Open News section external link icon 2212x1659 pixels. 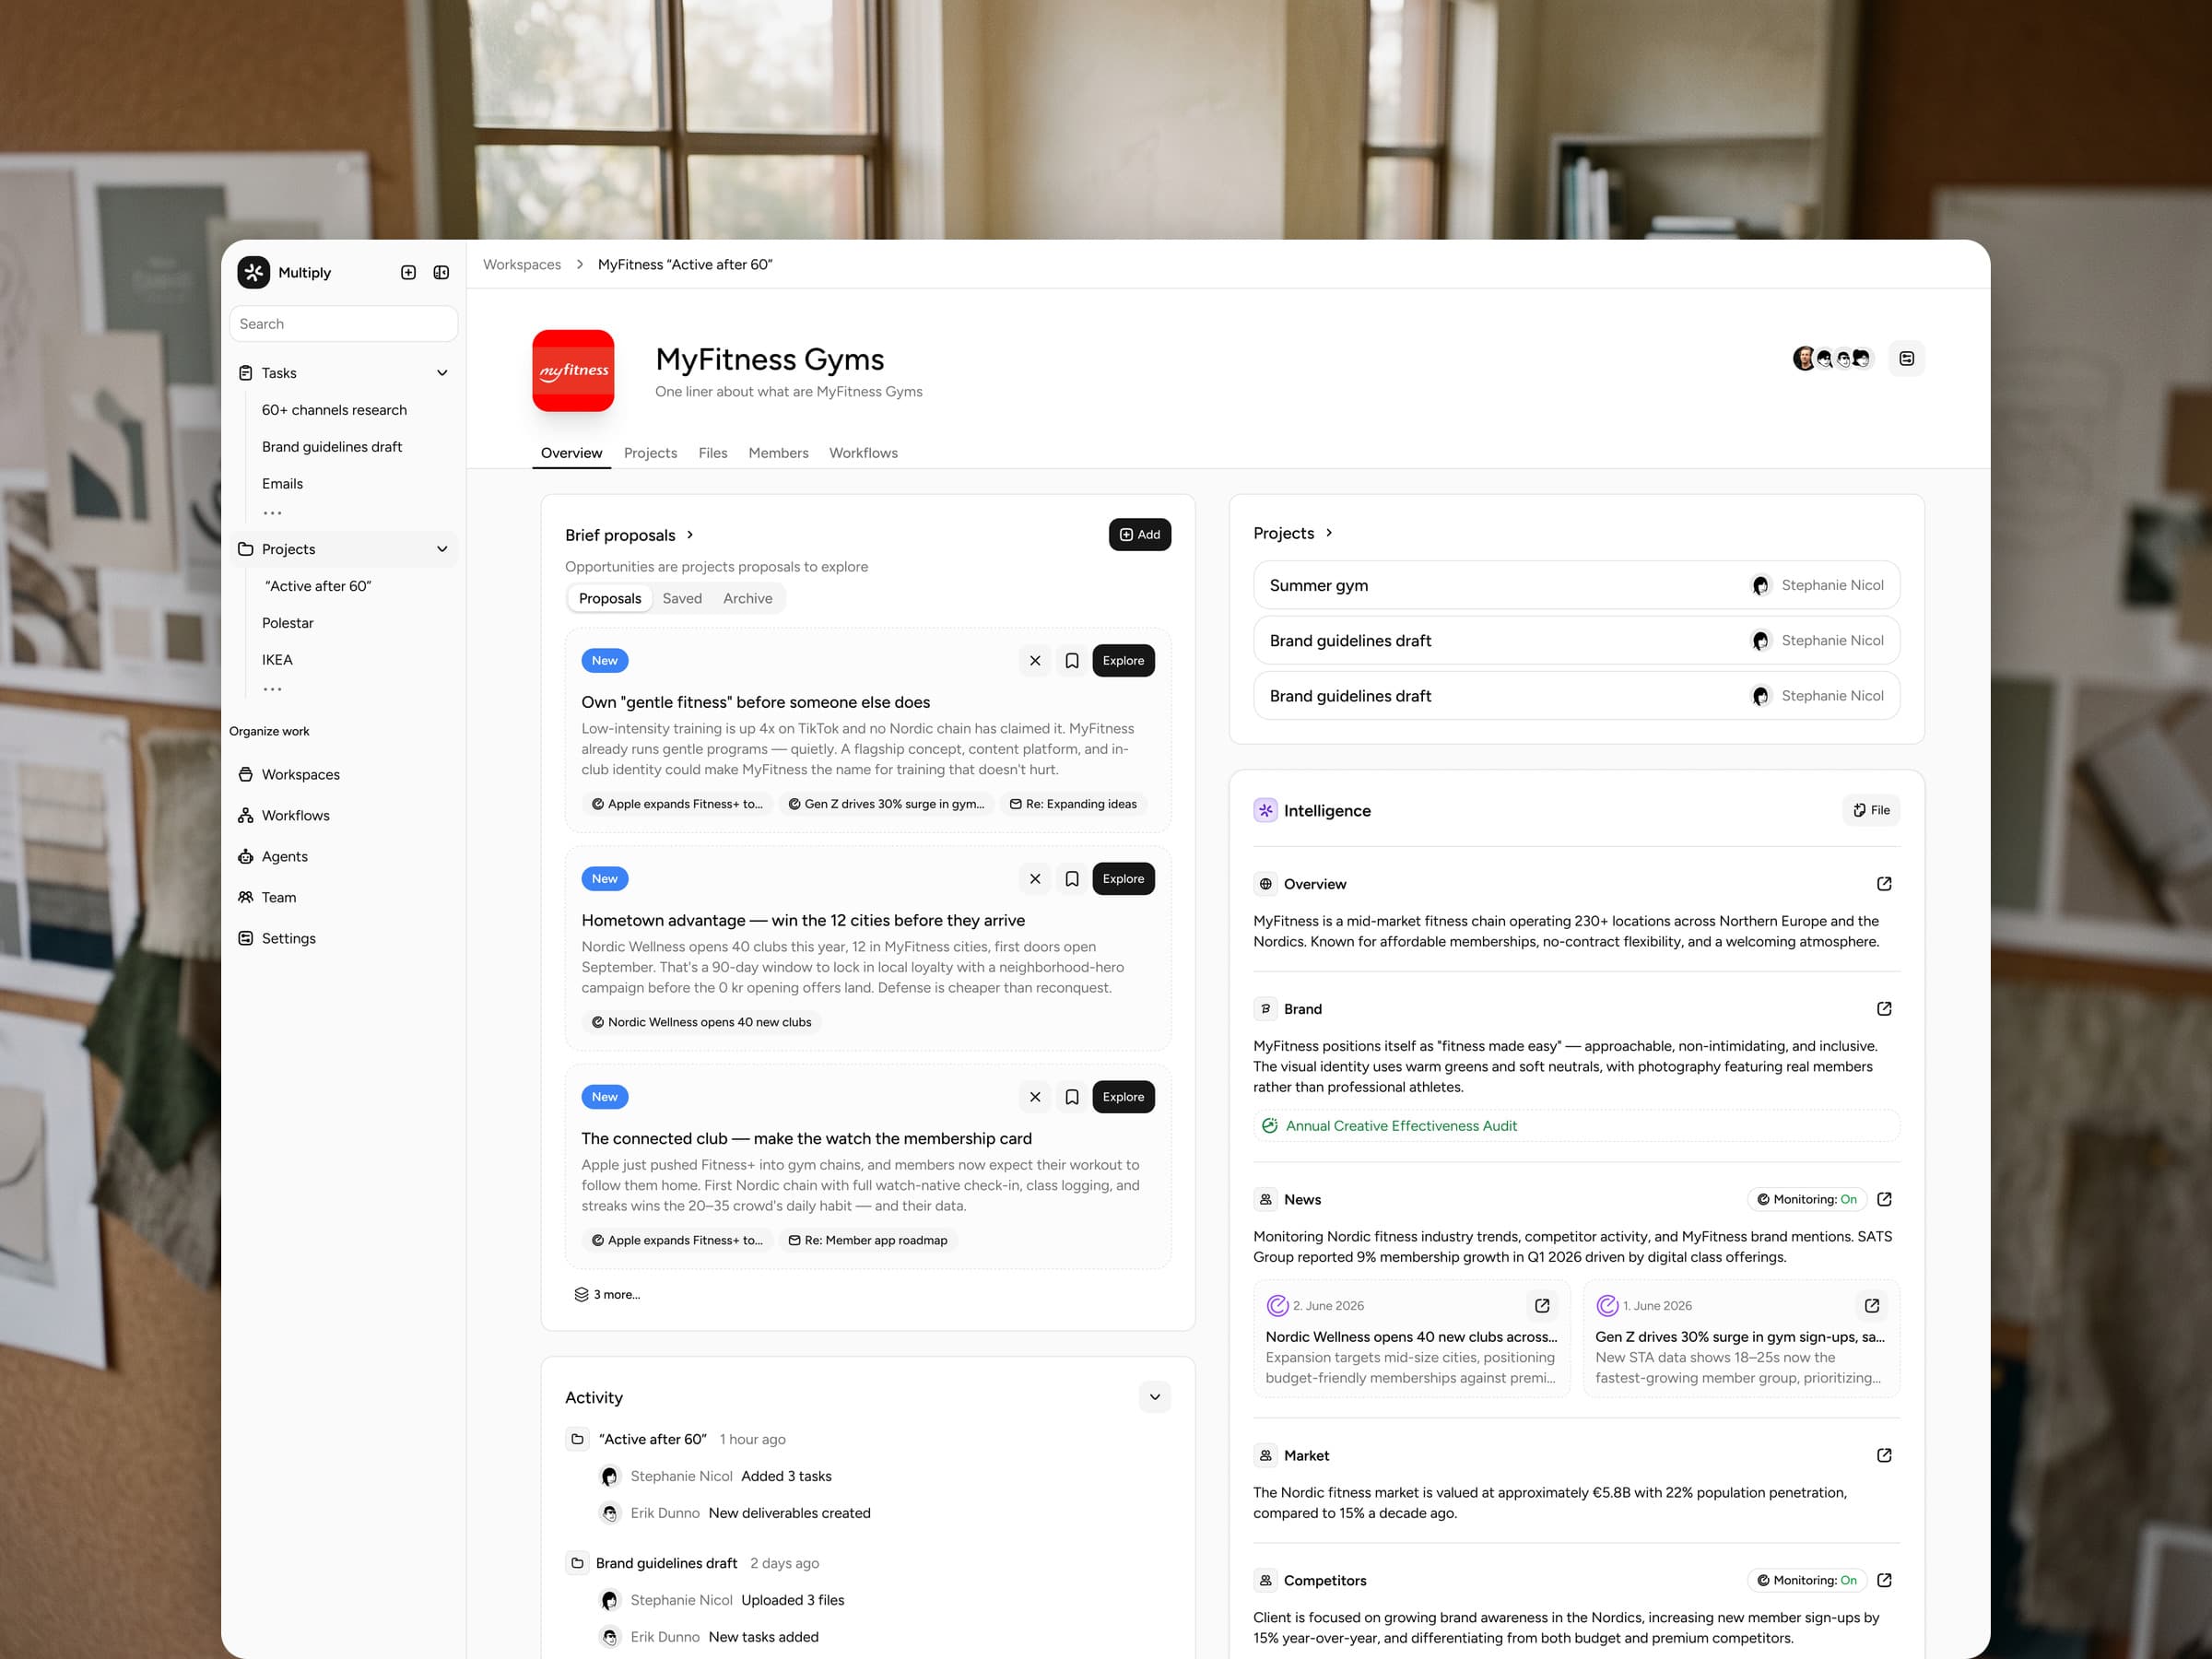pyautogui.click(x=1884, y=1199)
